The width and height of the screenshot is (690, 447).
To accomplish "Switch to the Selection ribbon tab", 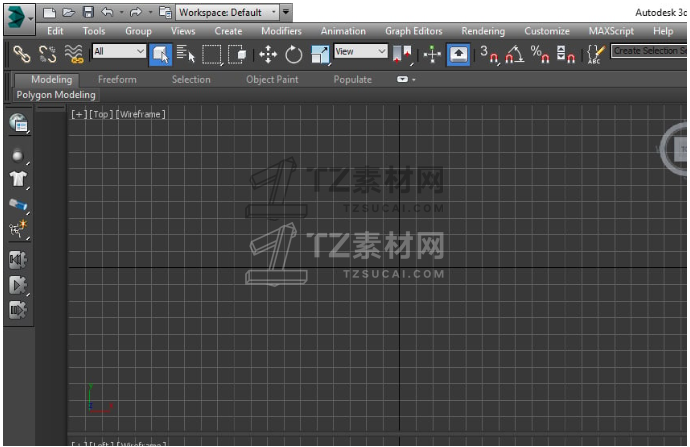I will (191, 80).
